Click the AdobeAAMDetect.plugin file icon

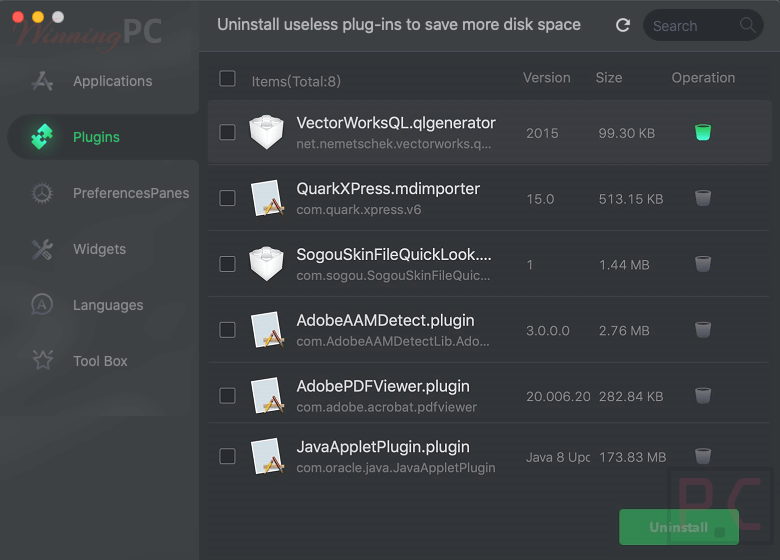[267, 330]
